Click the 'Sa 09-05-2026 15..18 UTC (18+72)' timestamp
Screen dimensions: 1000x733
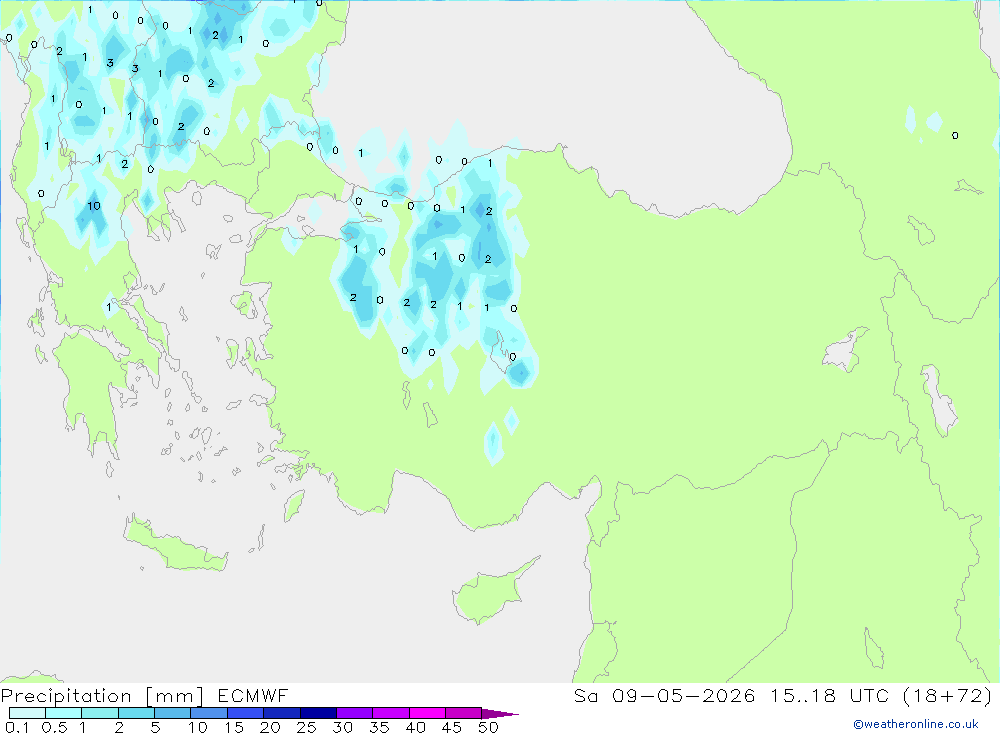pos(783,695)
